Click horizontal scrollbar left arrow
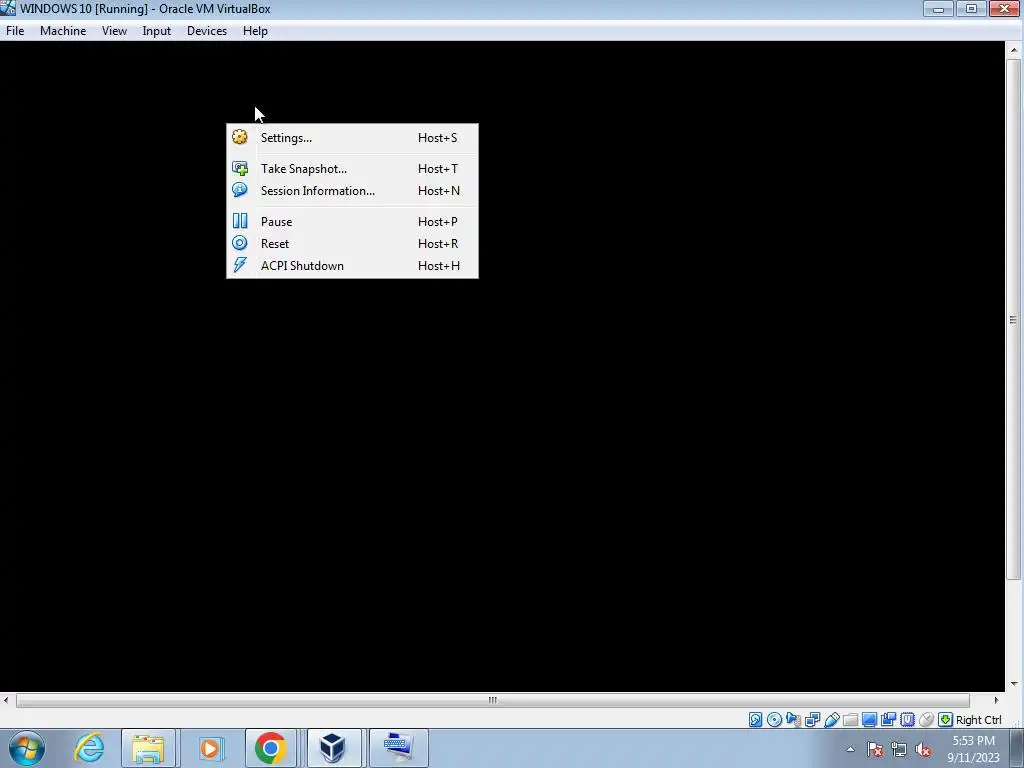Viewport: 1024px width, 768px height. (x=6, y=700)
